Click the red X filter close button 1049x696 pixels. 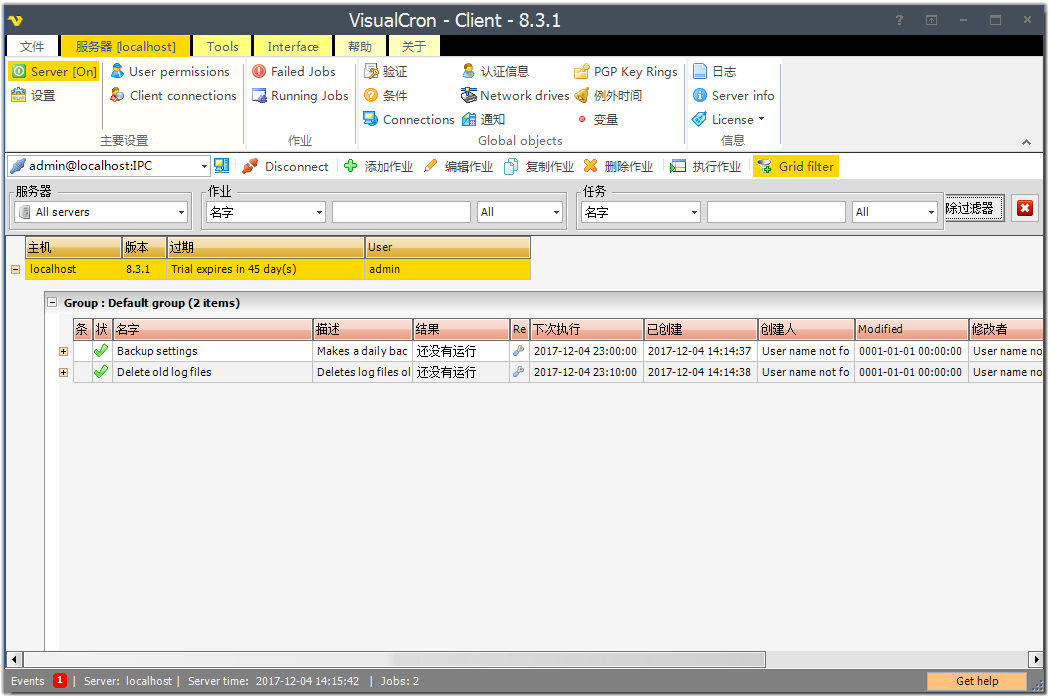[x=1025, y=208]
